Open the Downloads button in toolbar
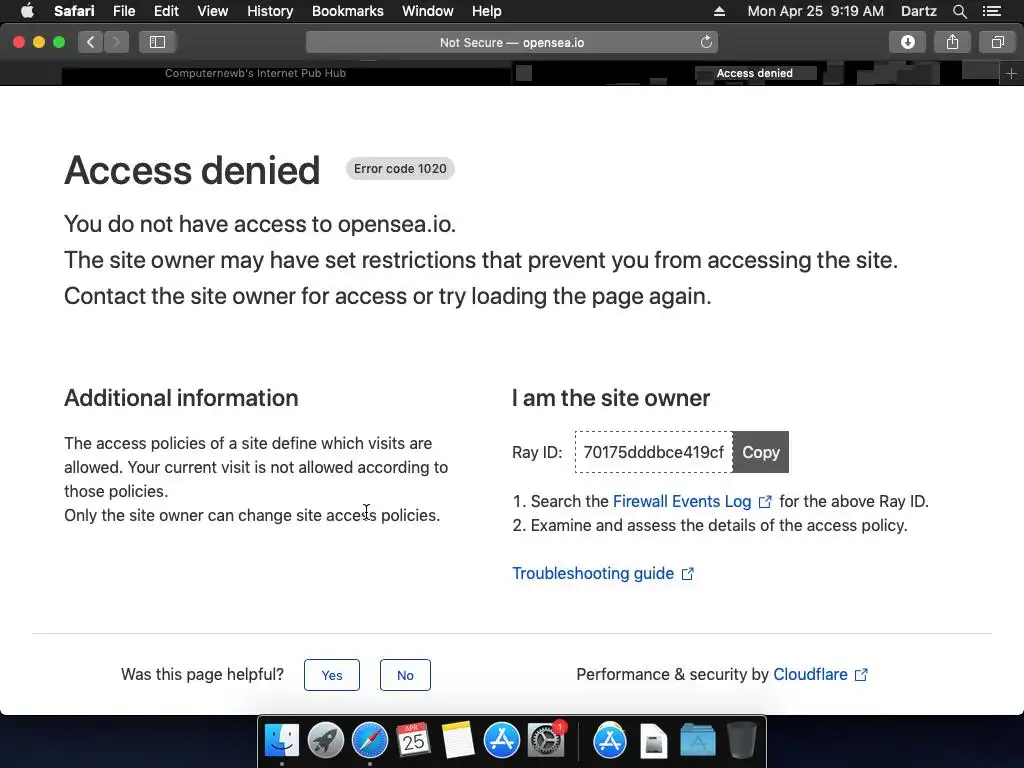Screen dimensions: 1024x768 (x=907, y=42)
